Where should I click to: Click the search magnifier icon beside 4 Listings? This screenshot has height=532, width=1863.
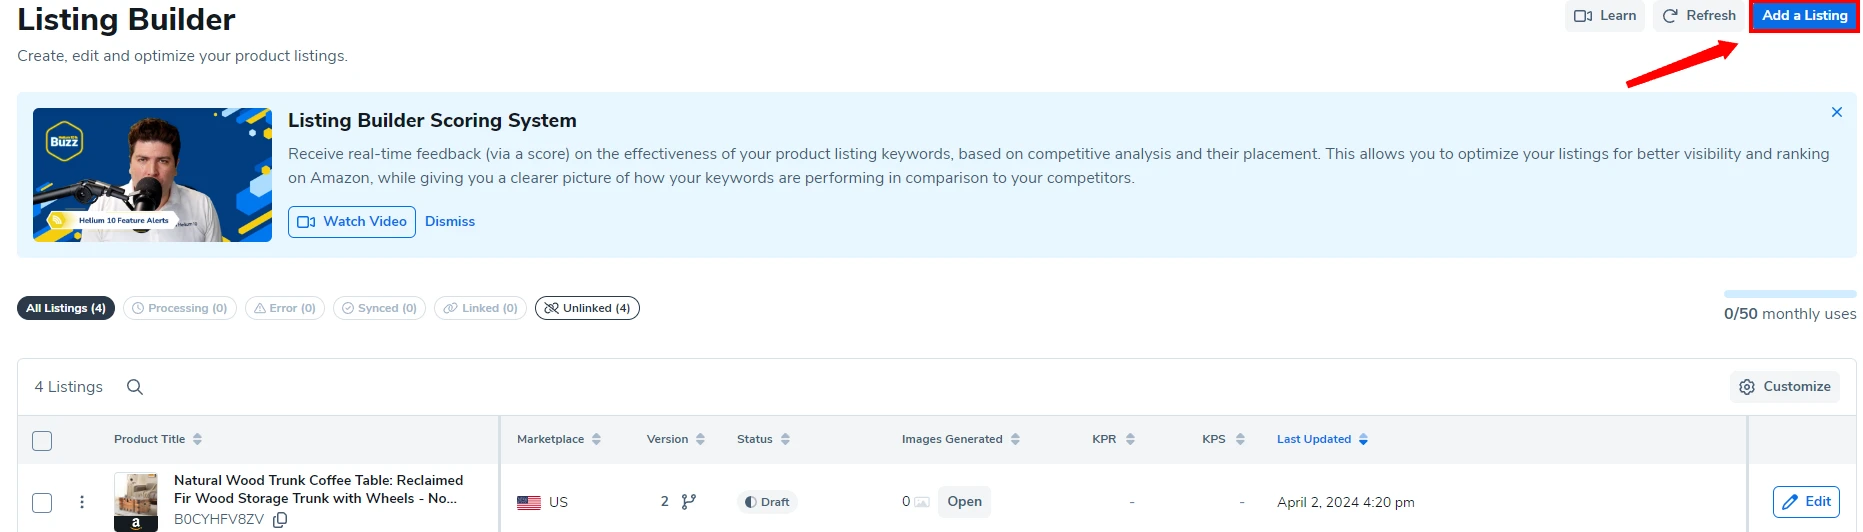click(135, 387)
